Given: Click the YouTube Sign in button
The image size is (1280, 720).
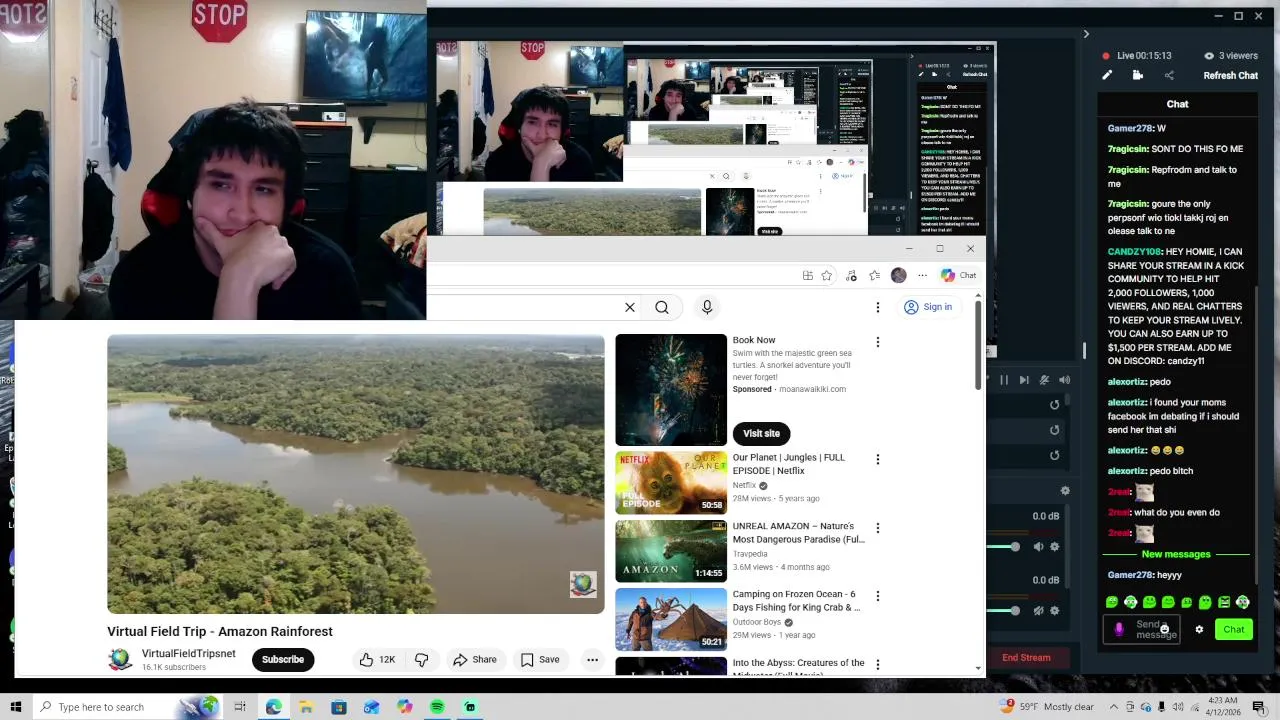Looking at the screenshot, I should click(928, 307).
